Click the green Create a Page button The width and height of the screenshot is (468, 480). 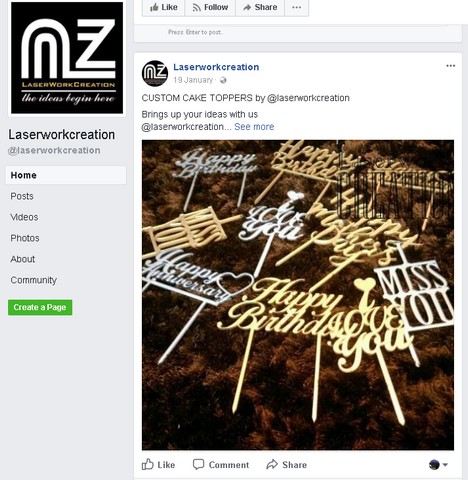[x=40, y=307]
